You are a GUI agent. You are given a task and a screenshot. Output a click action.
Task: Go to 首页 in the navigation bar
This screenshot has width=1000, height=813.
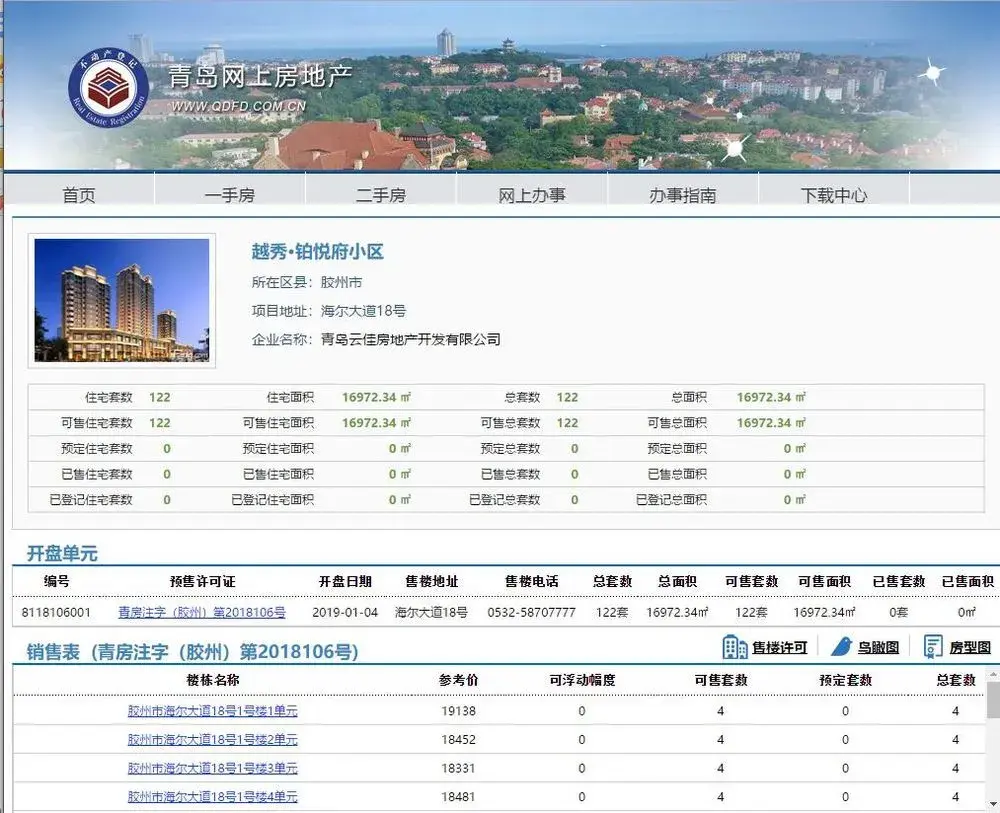[79, 194]
